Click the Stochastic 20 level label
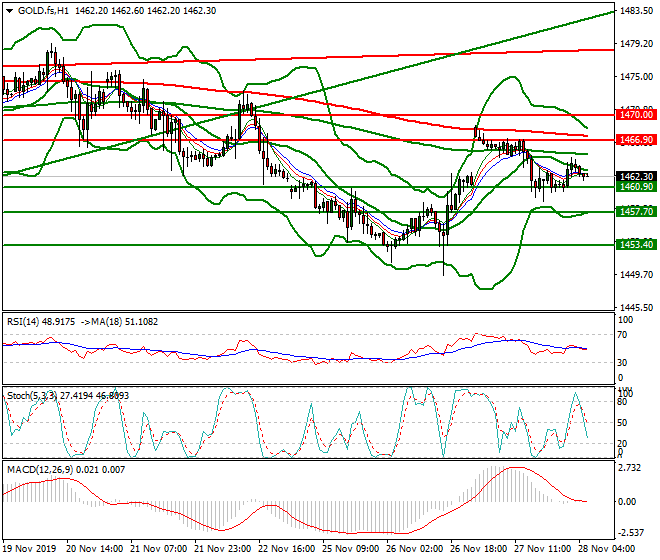Viewport: 660px width, 560px height. tap(623, 443)
